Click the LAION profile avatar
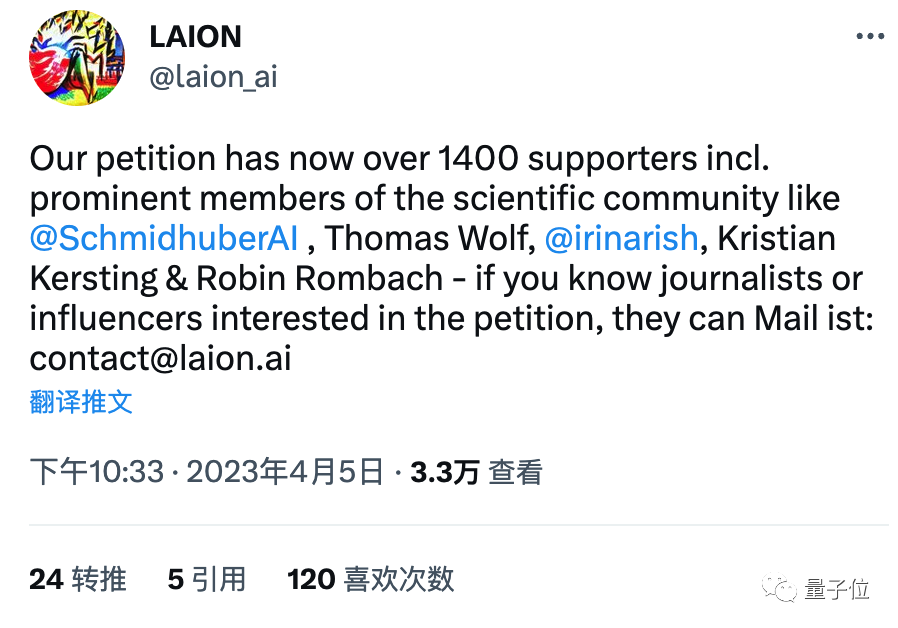This screenshot has width=898, height=628. [77, 57]
